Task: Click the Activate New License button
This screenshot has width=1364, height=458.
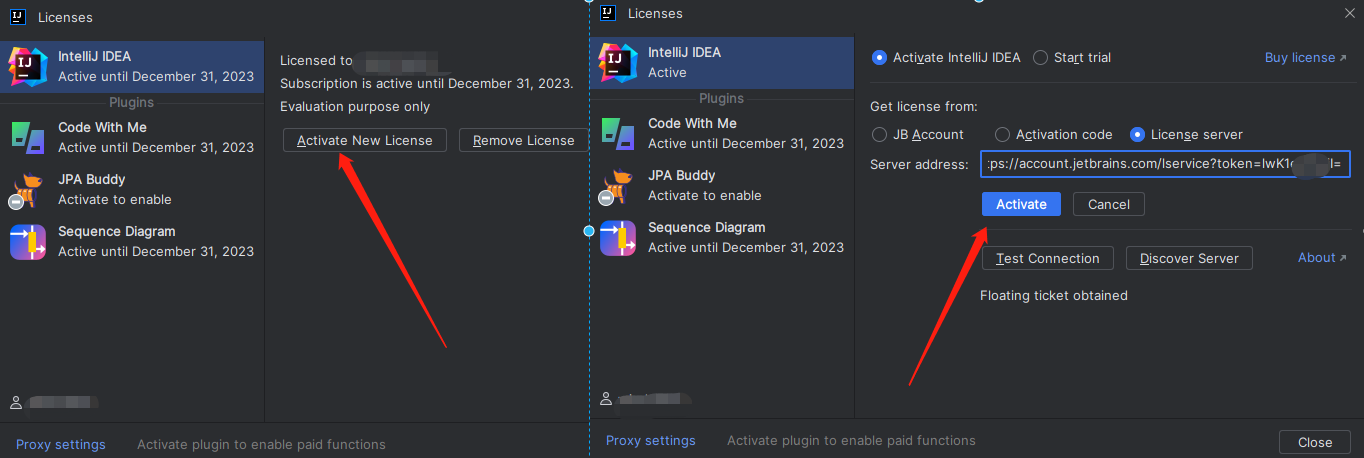Action: (365, 140)
